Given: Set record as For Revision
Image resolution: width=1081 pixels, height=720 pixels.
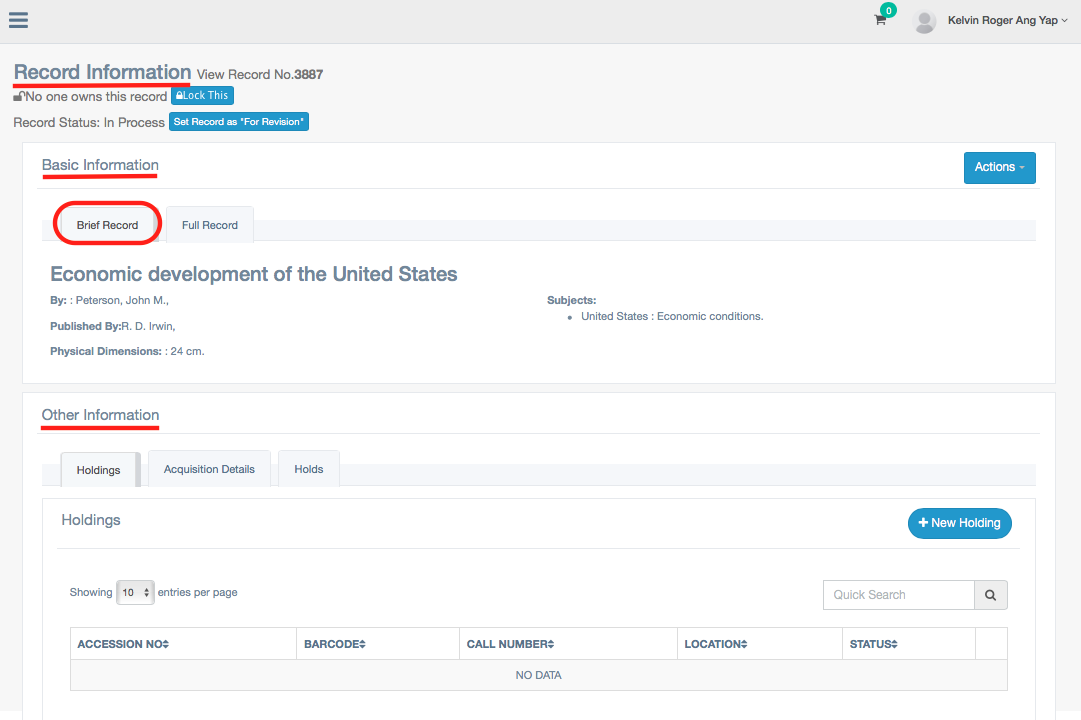Looking at the screenshot, I should tap(239, 122).
